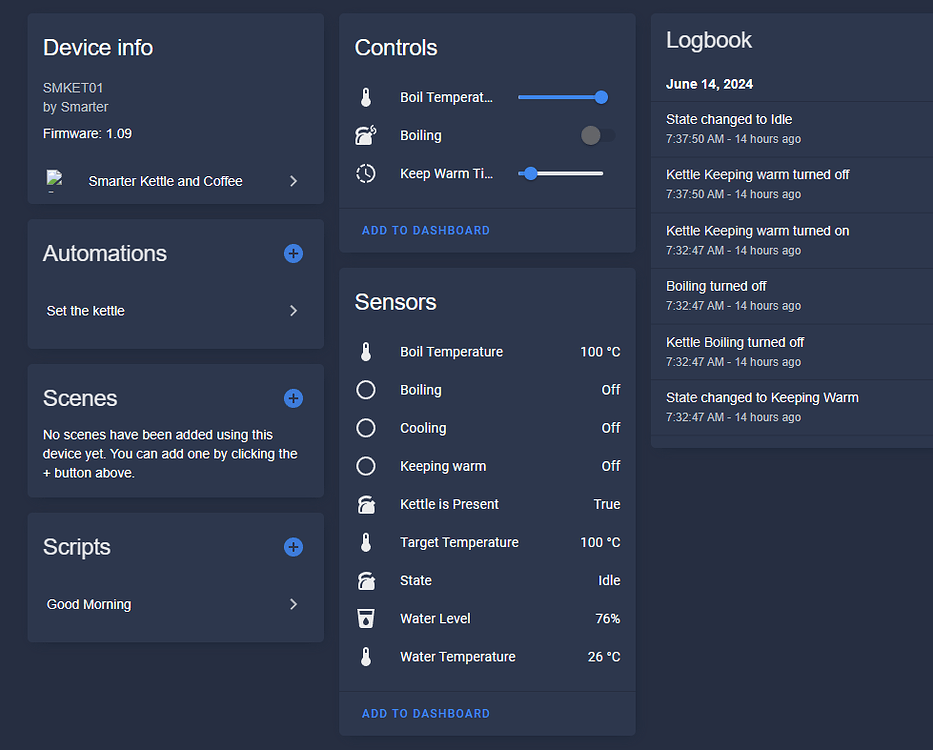The height and width of the screenshot is (750, 933).
Task: Click the Water Level cup icon
Action: tap(366, 618)
